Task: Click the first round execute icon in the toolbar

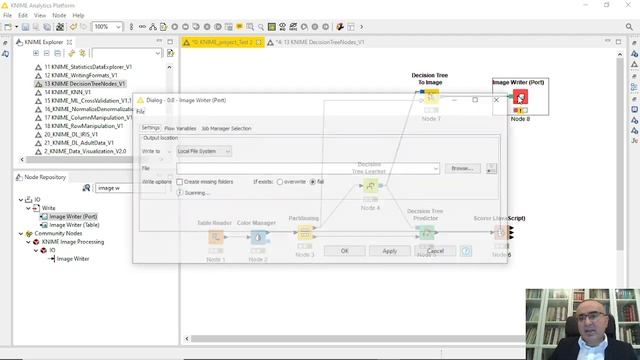Action: tap(175, 27)
